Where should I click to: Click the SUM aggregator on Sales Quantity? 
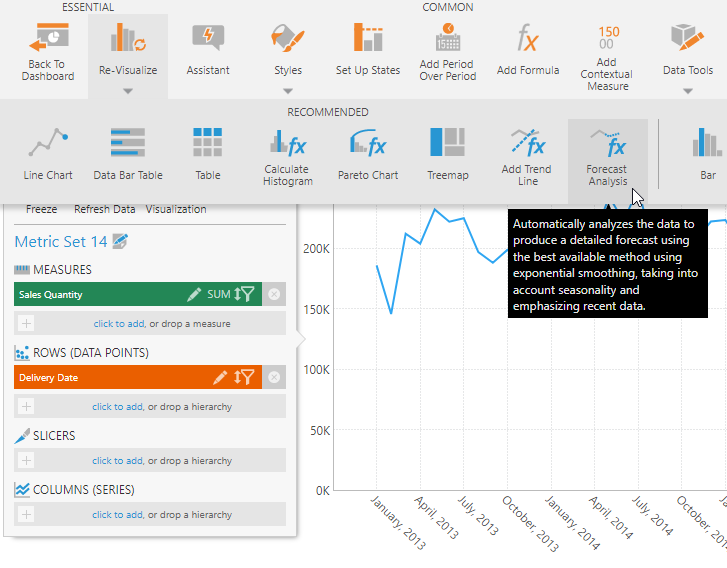[218, 294]
